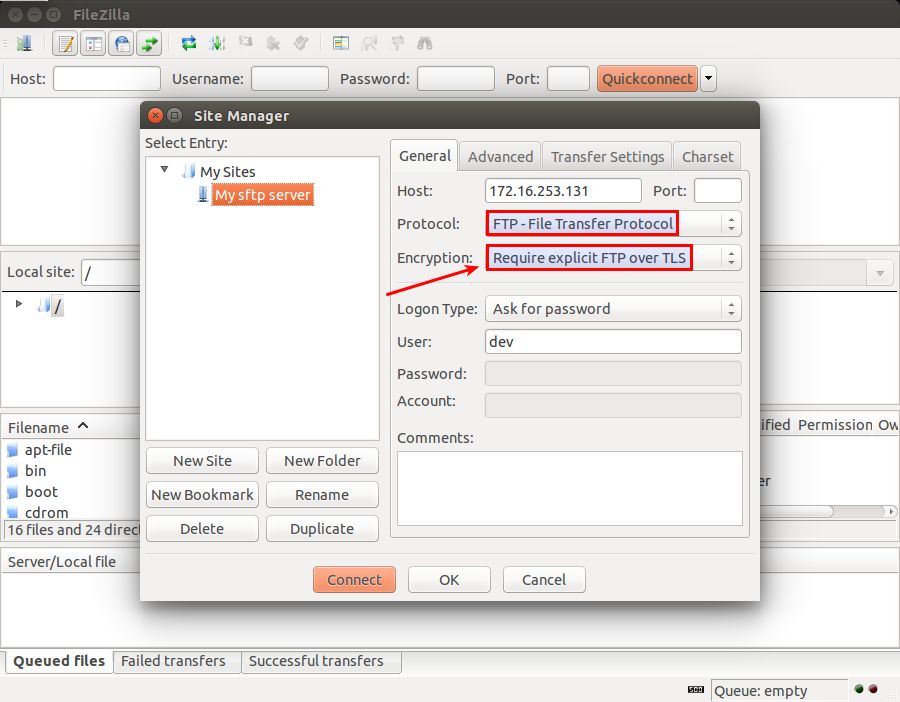Switch to the Advanced tab

[500, 157]
